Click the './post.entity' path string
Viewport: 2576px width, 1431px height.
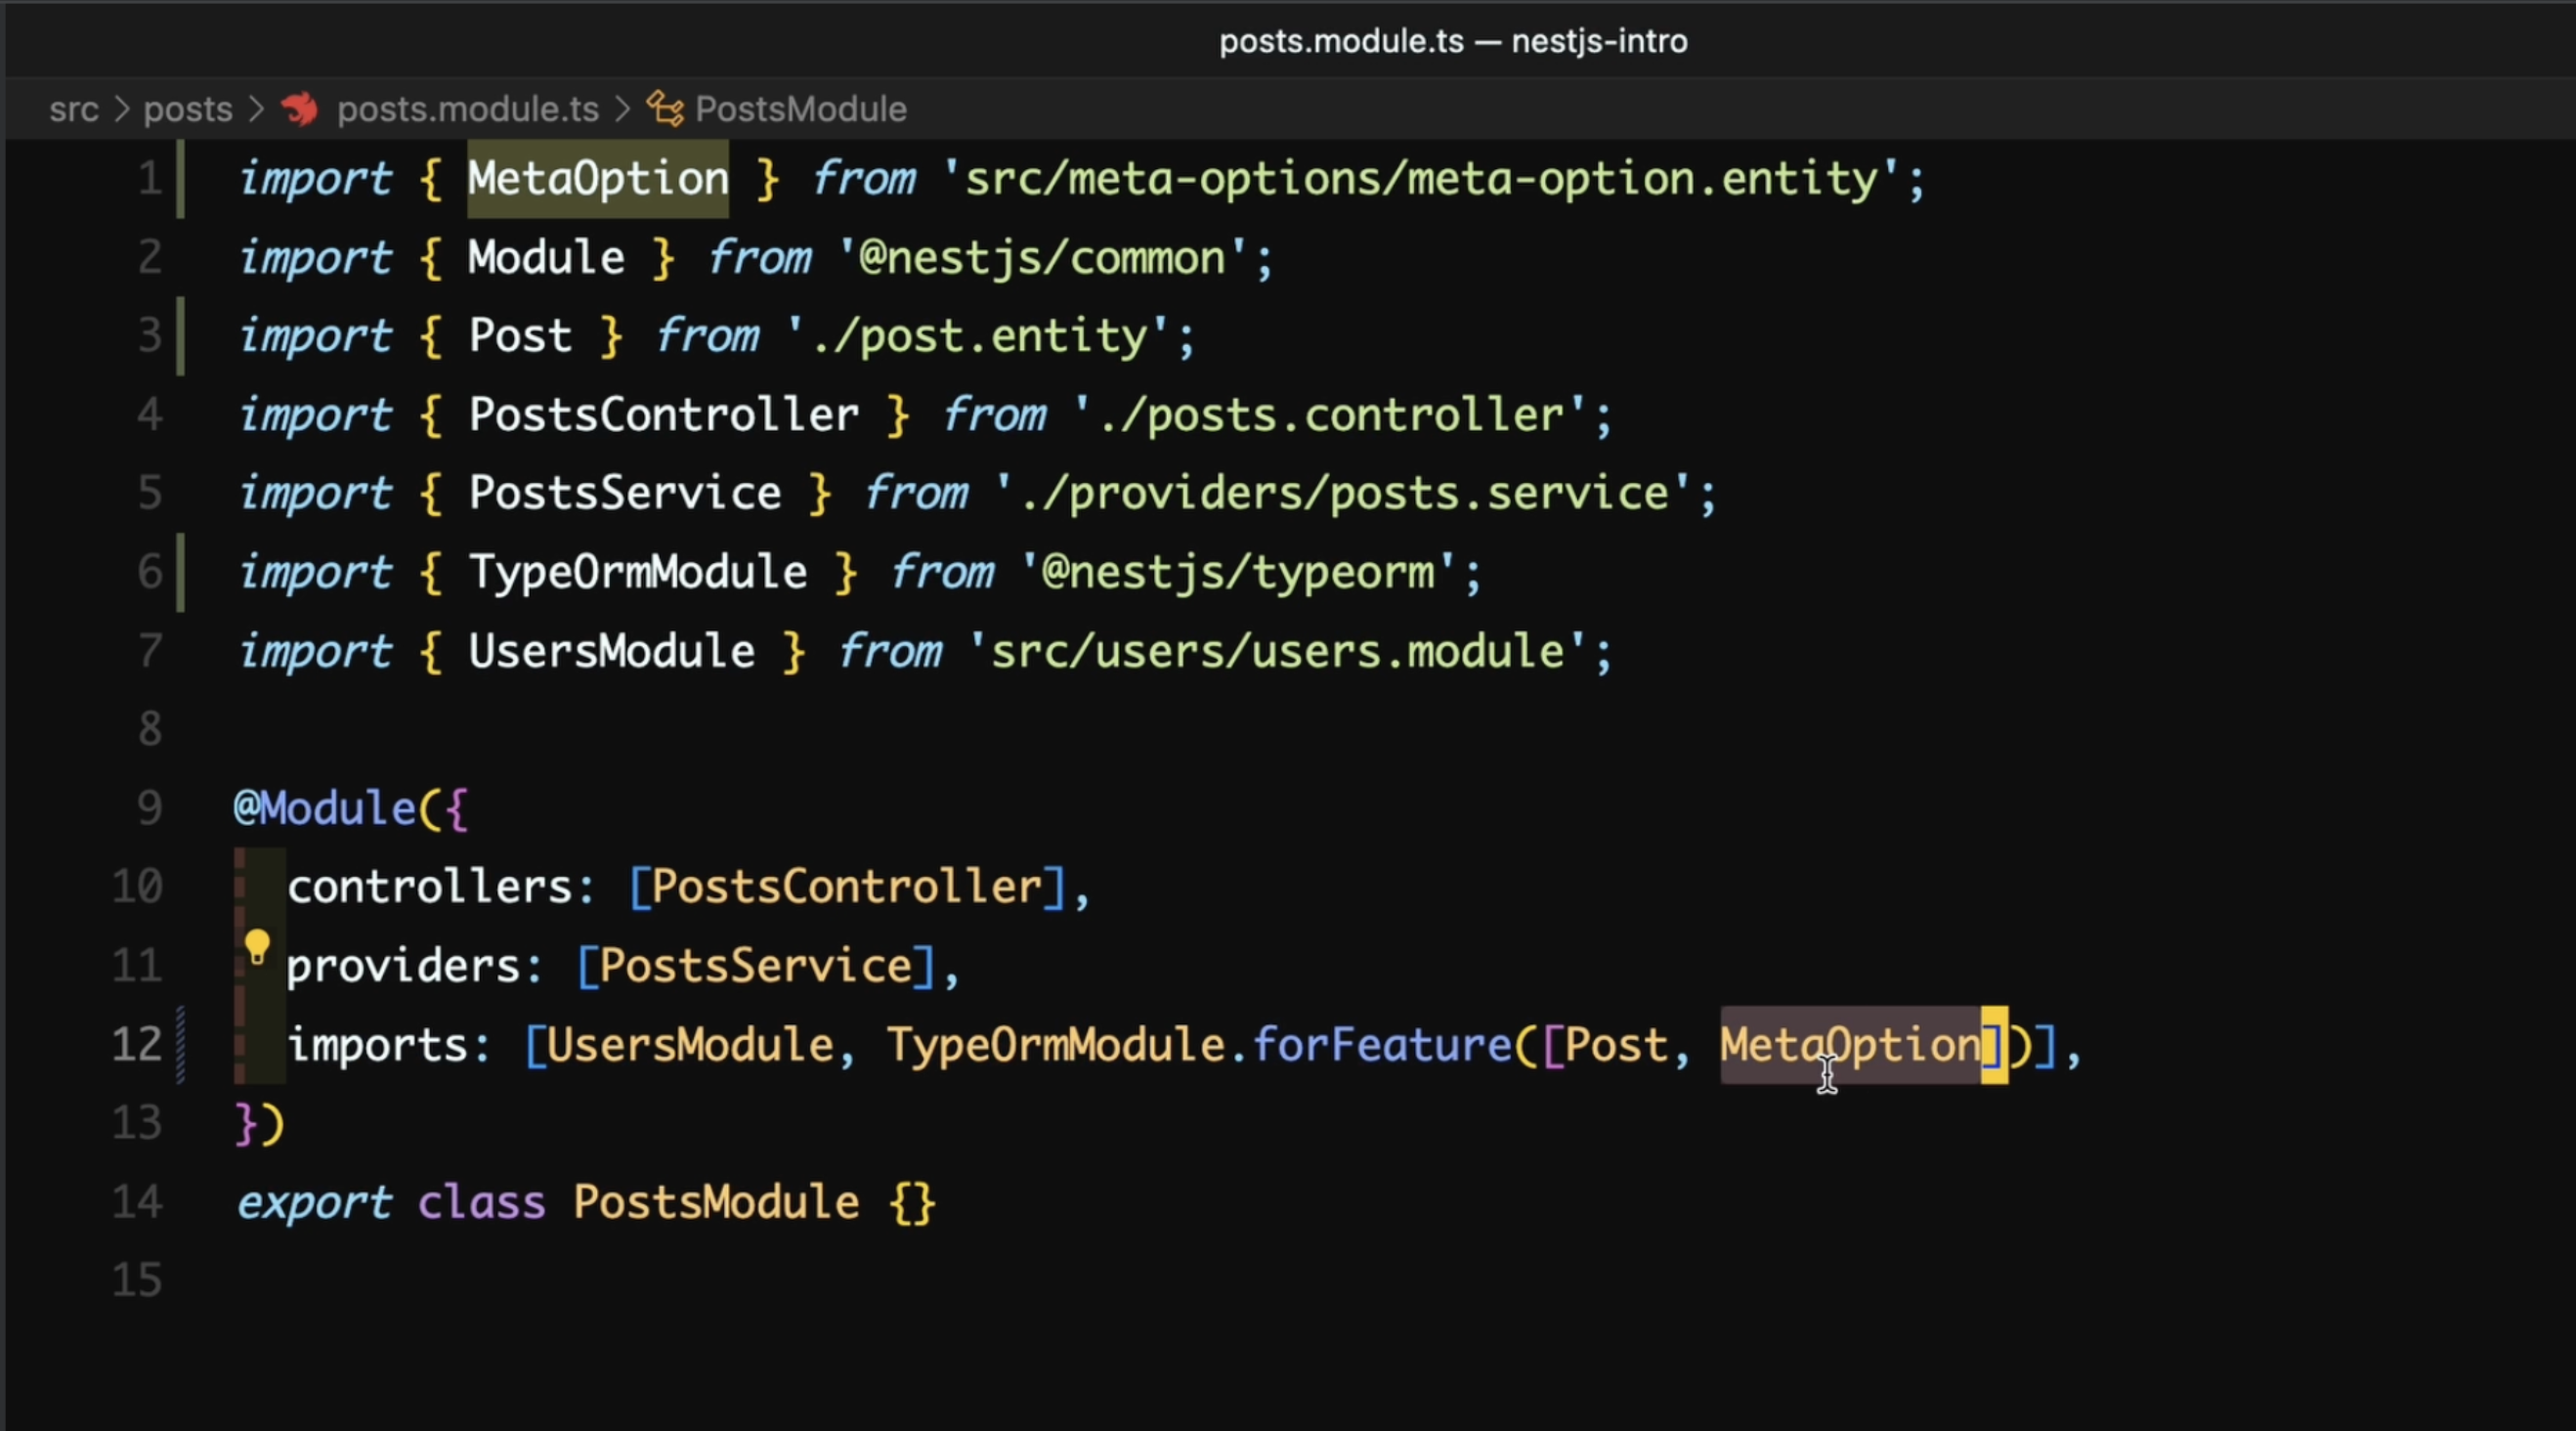(x=976, y=336)
